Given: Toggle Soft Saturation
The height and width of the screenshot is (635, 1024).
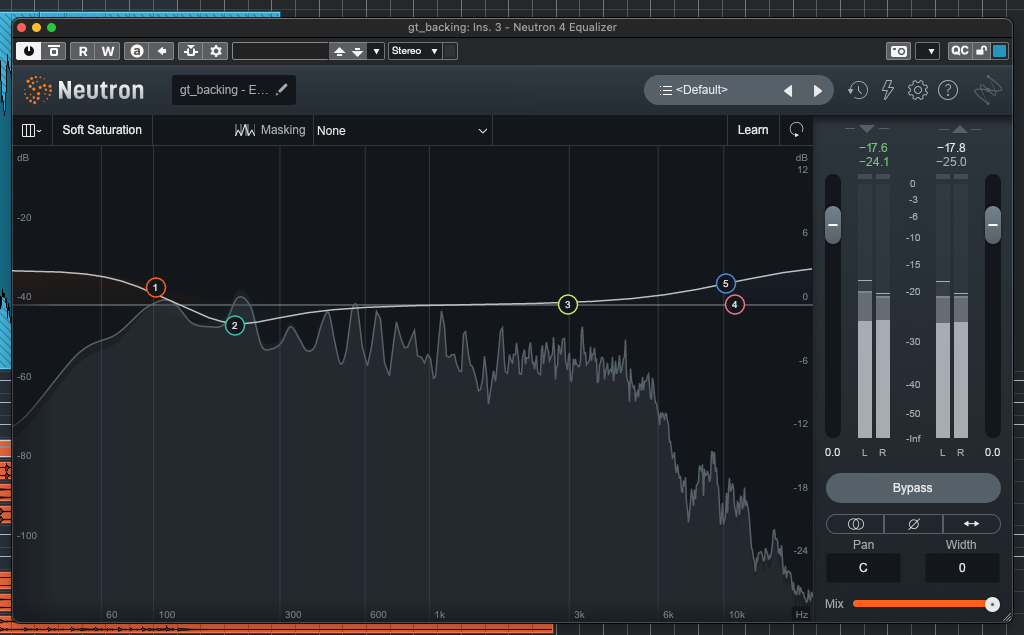Looking at the screenshot, I should 102,130.
